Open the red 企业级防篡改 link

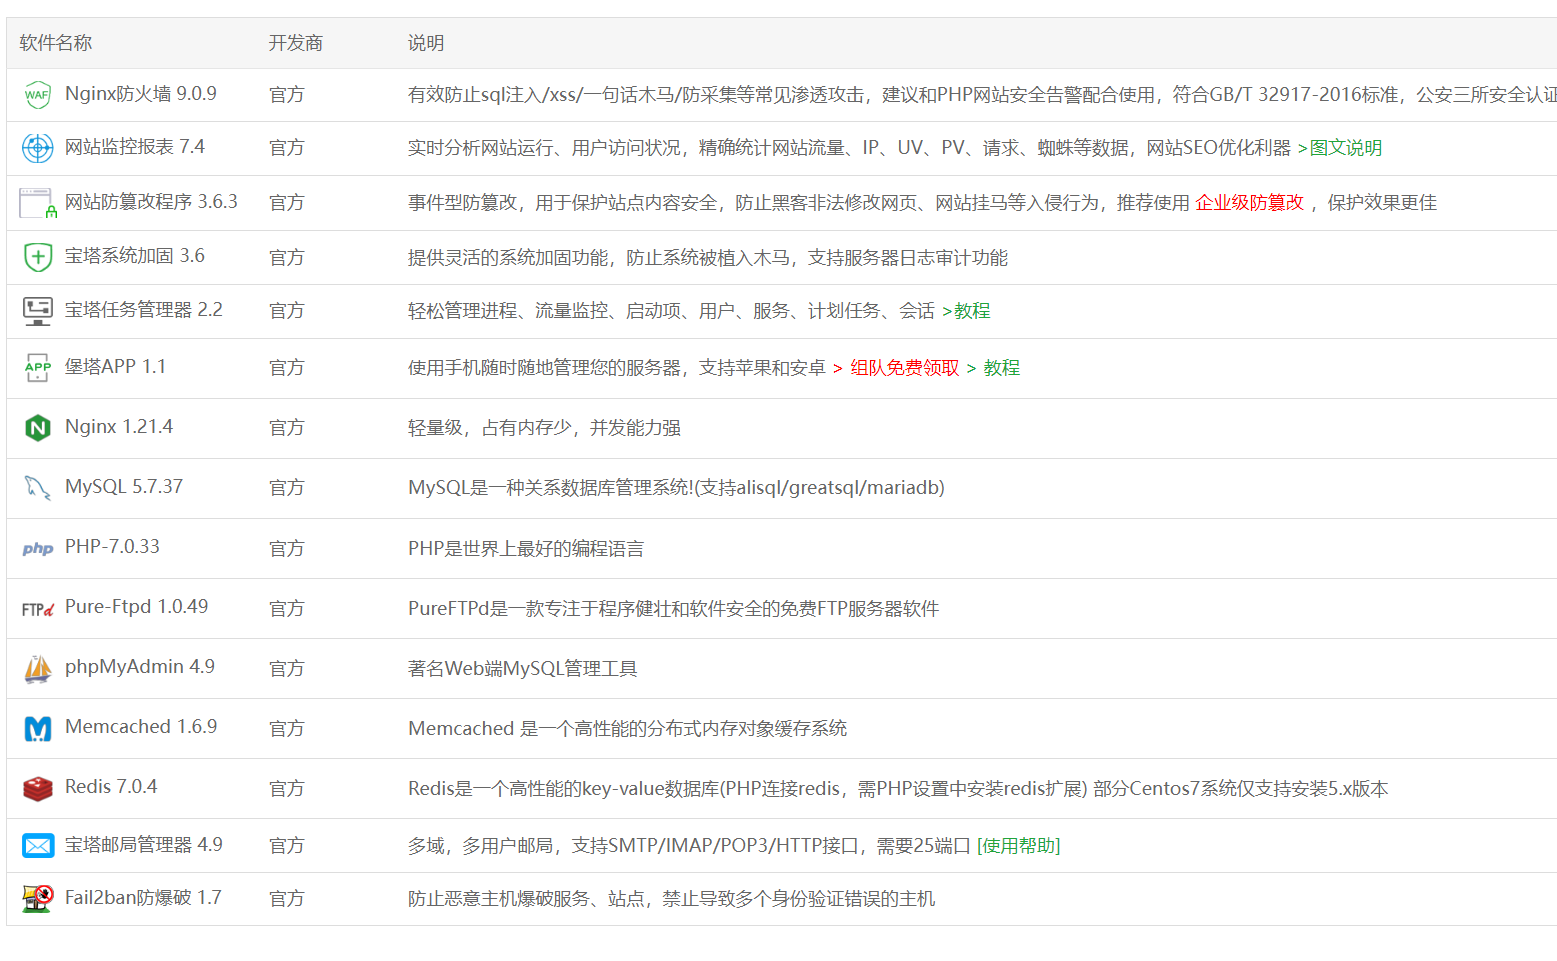pos(1249,203)
